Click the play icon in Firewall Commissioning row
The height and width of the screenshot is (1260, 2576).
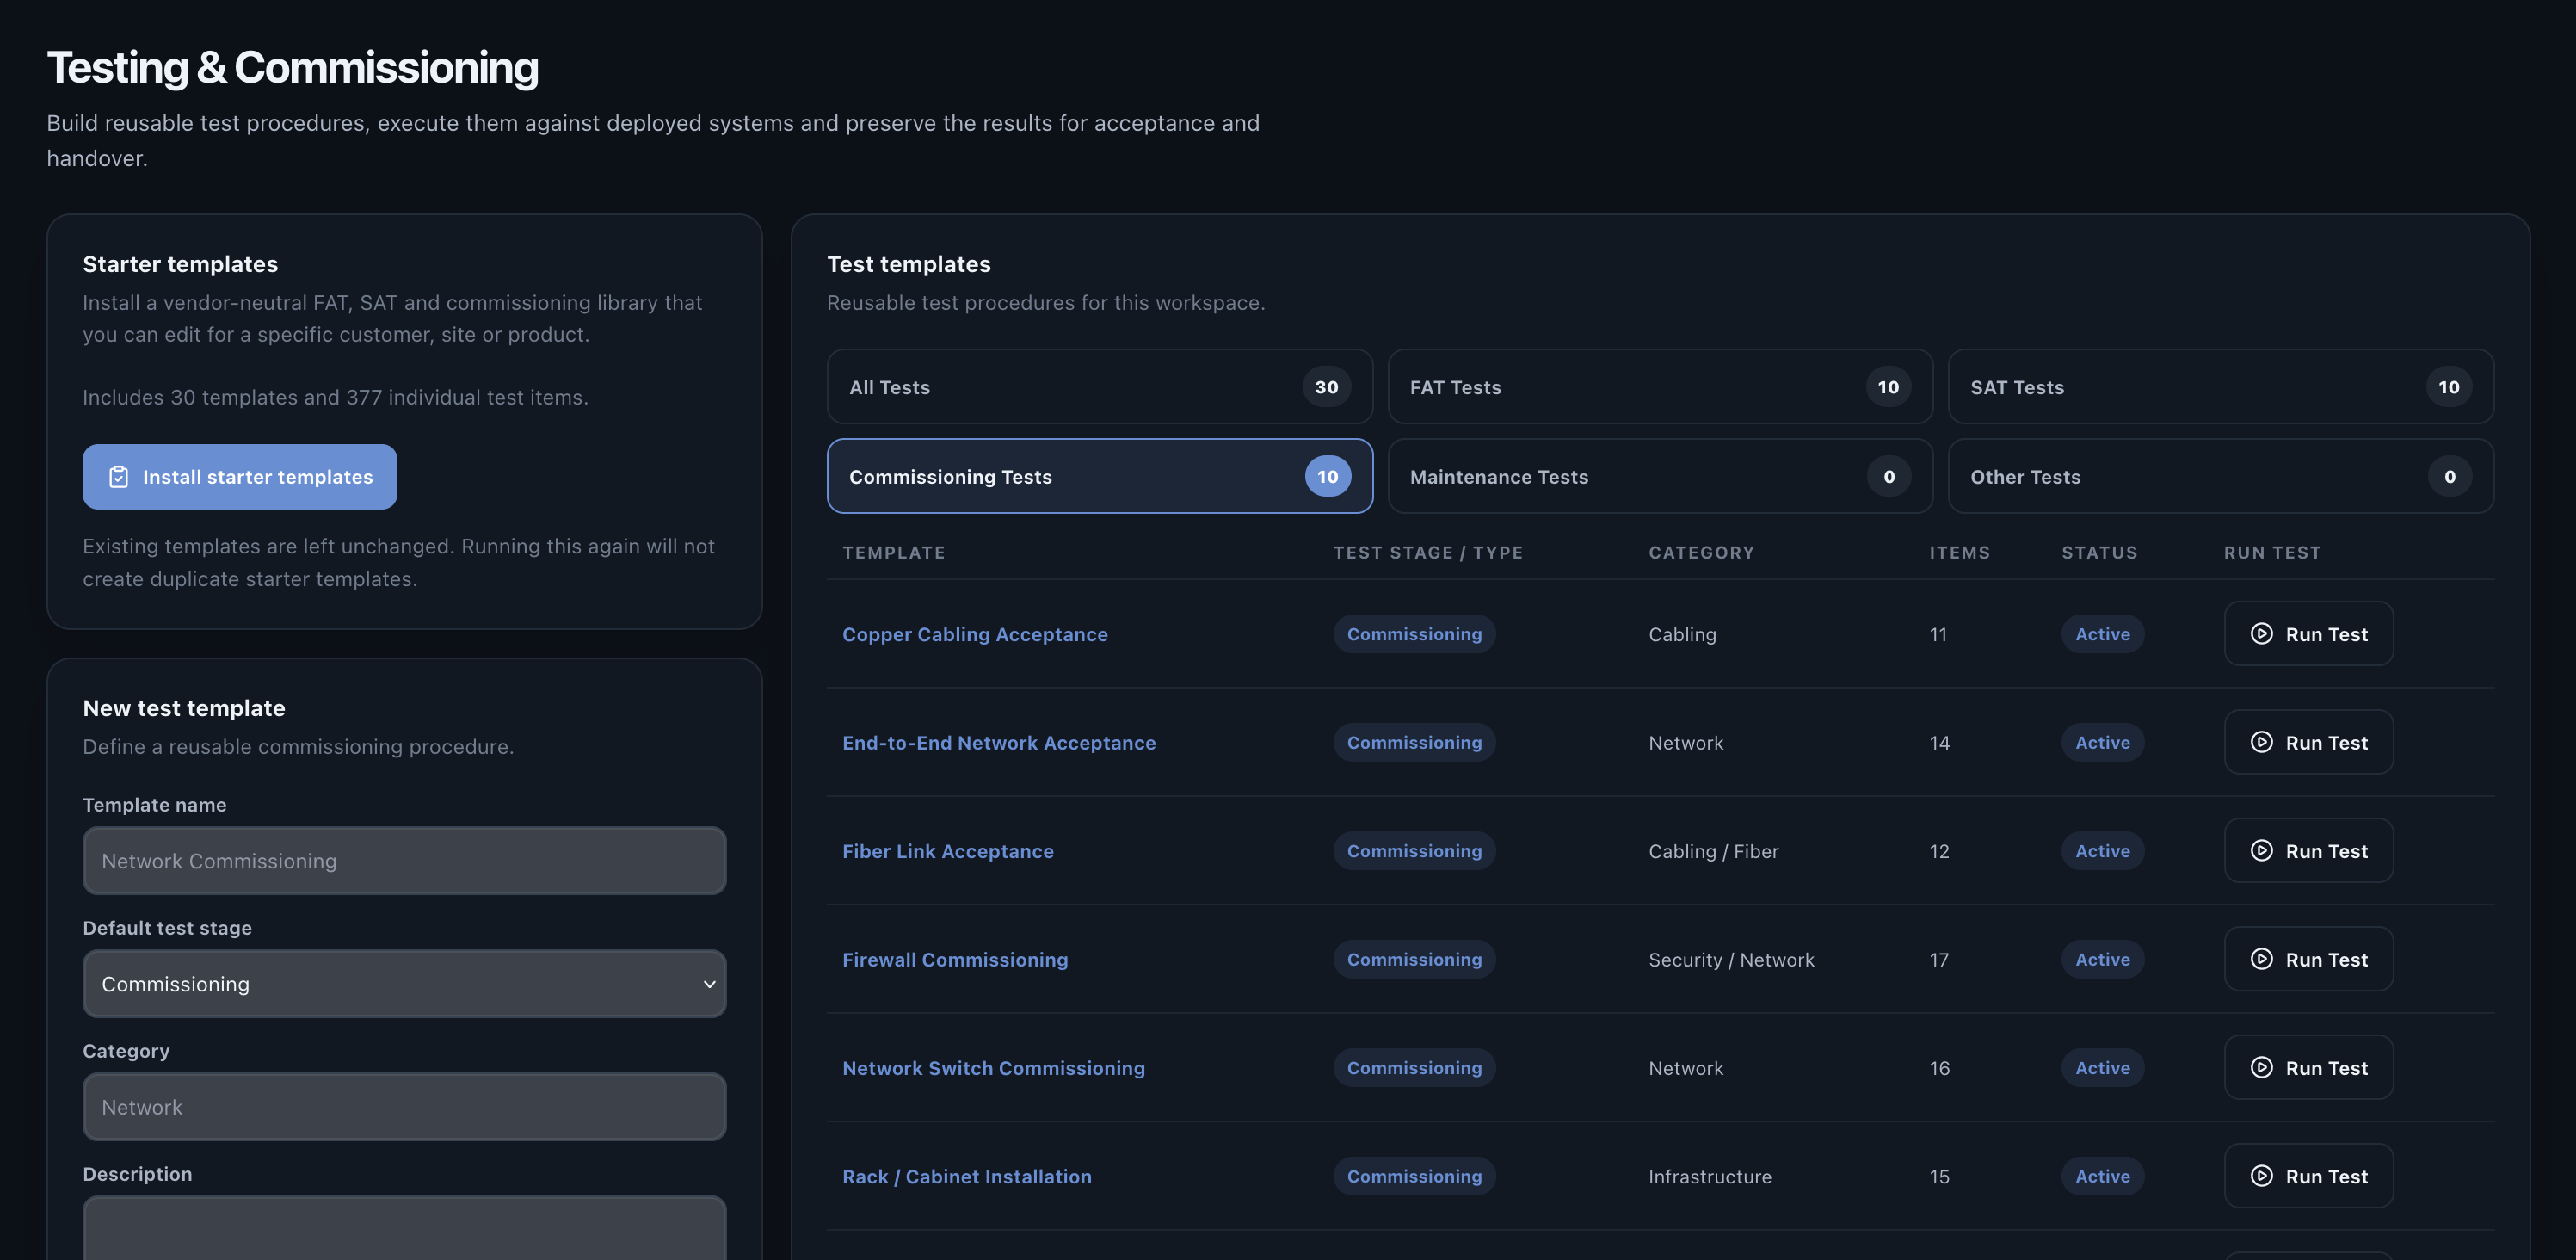pos(2261,959)
